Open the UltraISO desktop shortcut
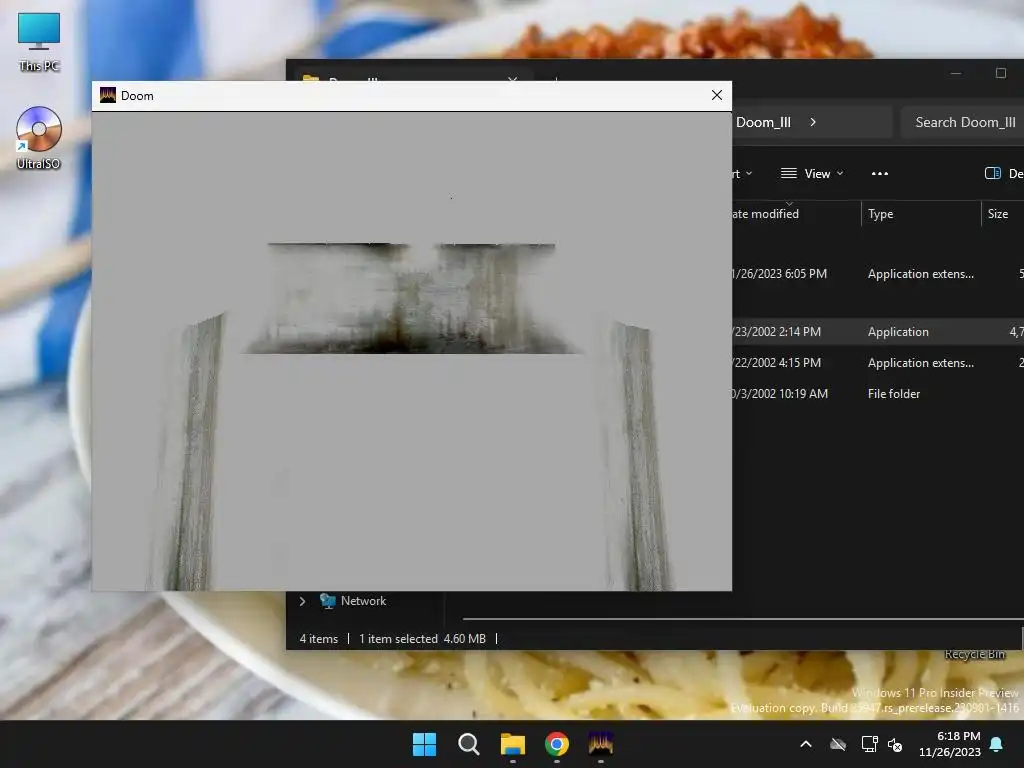This screenshot has width=1024, height=768. 39,138
